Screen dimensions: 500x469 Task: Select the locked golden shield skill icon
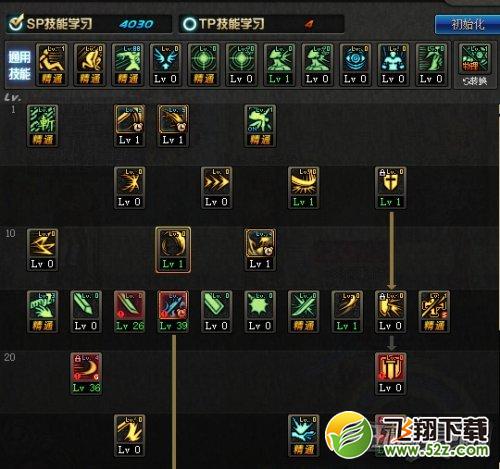(x=390, y=188)
